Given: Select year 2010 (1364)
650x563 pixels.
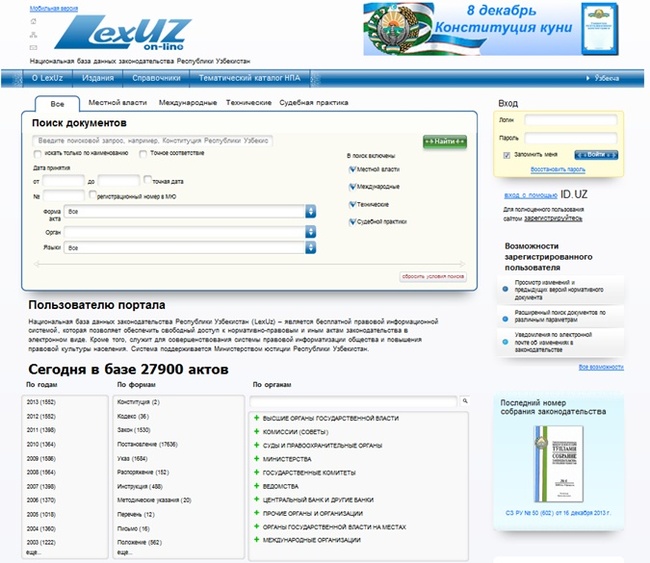Looking at the screenshot, I should [41, 444].
